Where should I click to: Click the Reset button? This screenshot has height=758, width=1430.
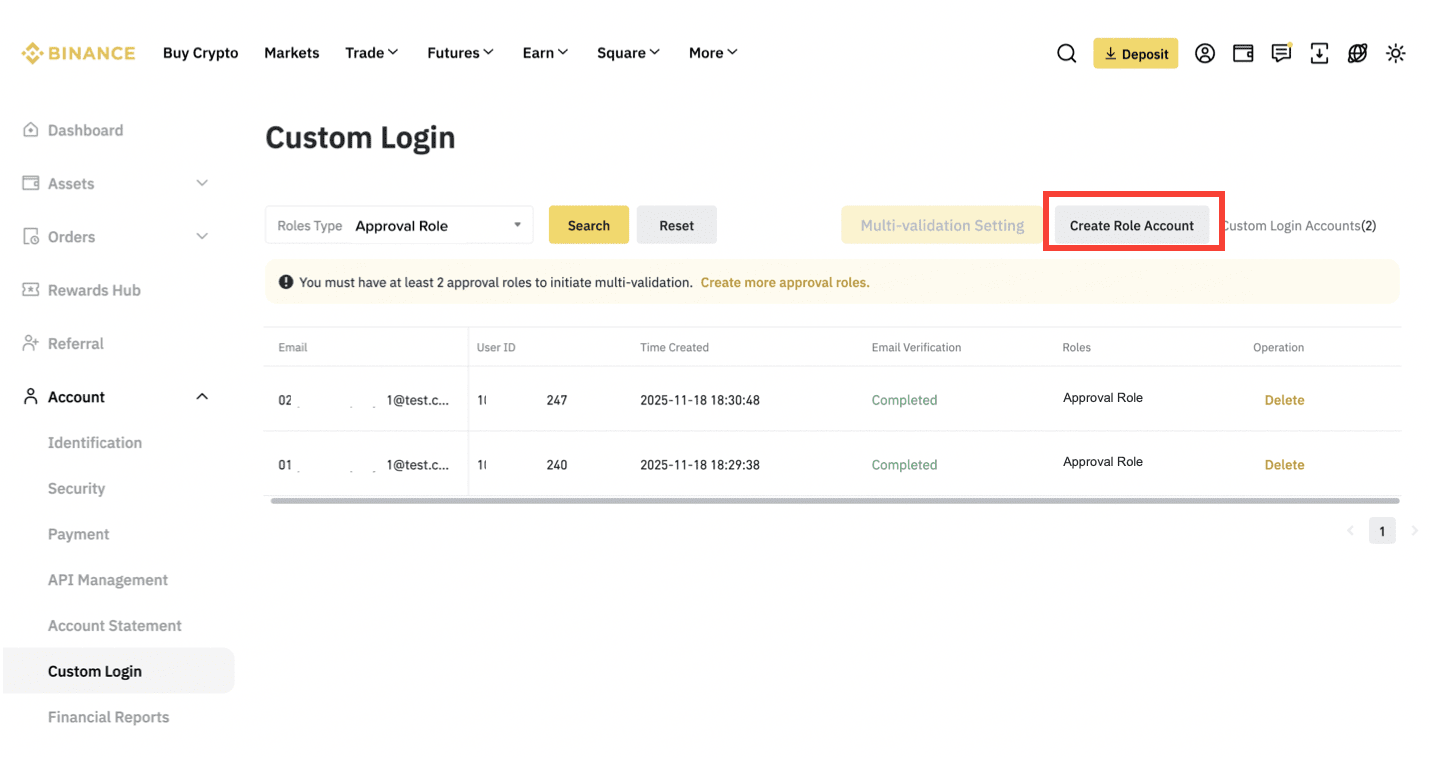677,225
